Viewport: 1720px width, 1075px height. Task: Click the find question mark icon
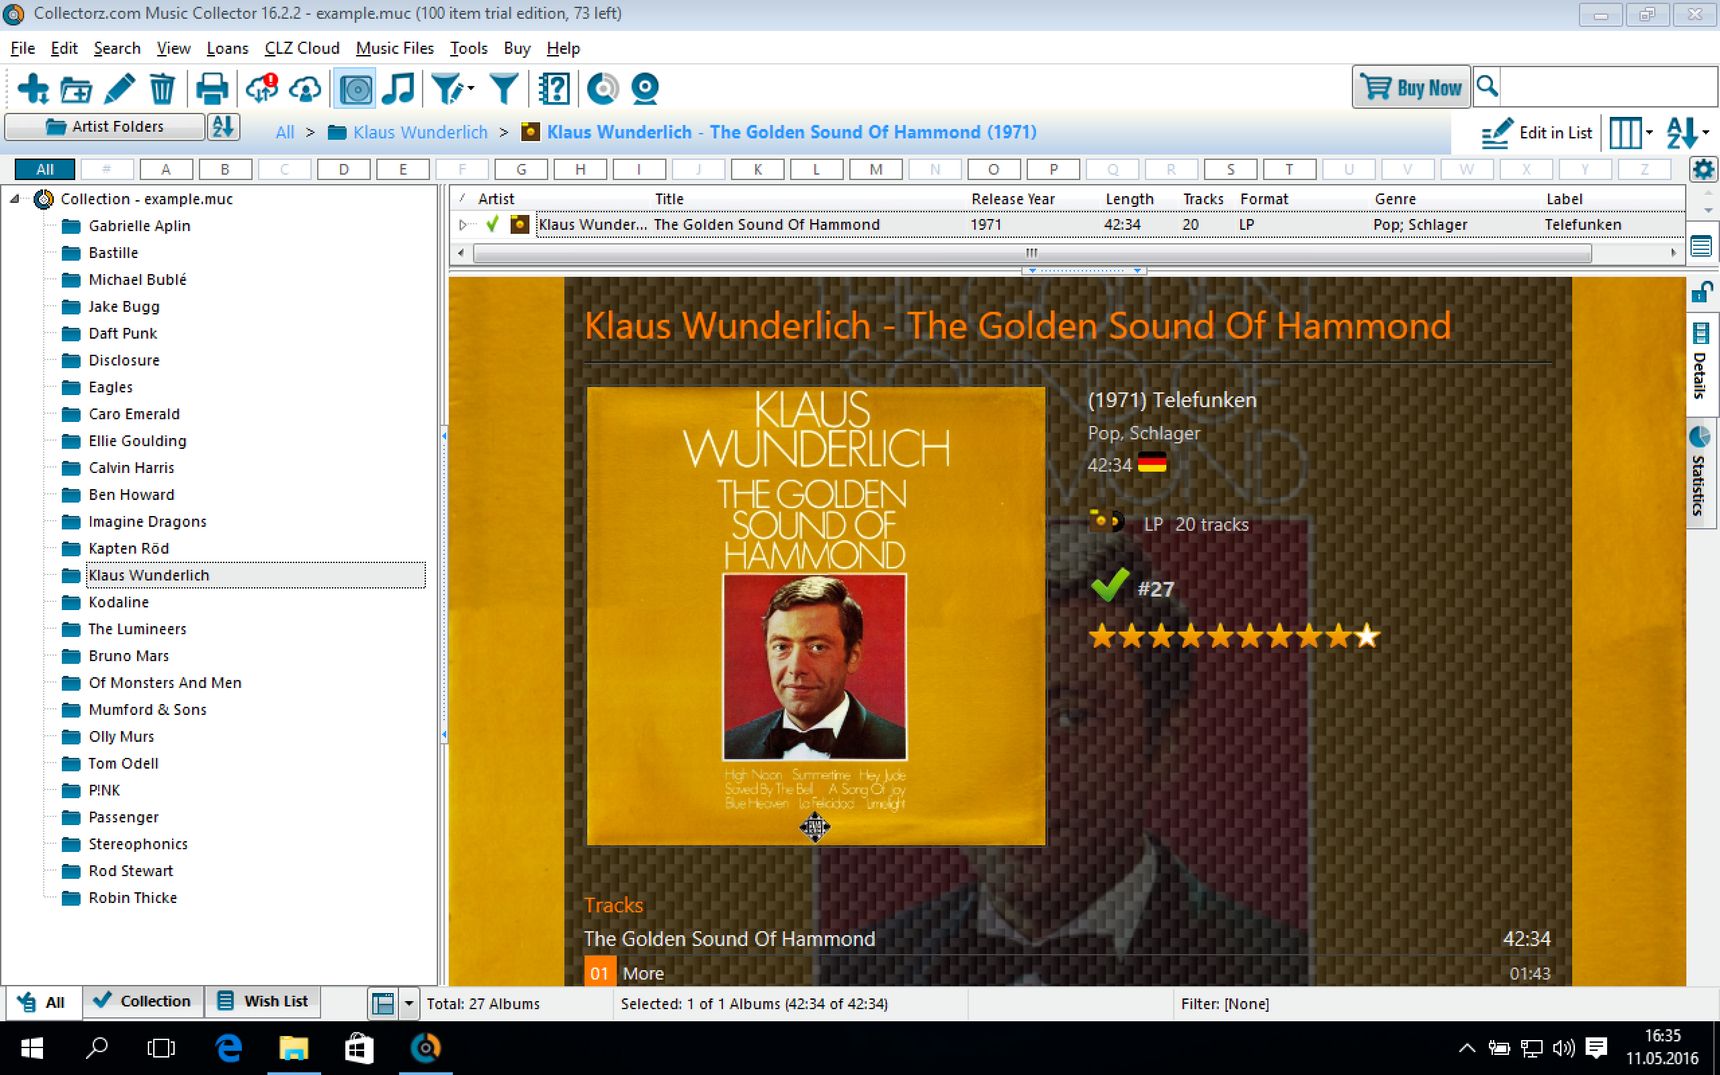click(x=554, y=89)
